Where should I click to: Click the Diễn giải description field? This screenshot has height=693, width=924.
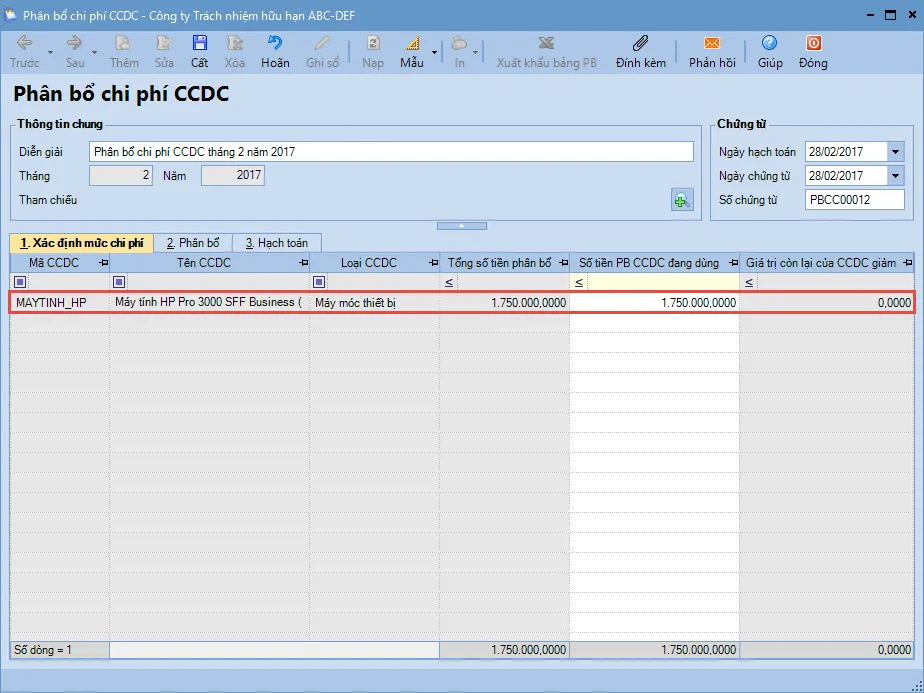(x=390, y=152)
